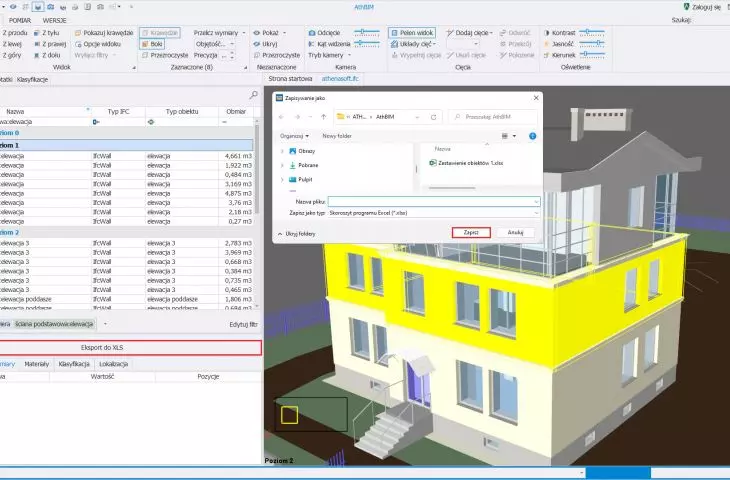Click the 'Nazwa pliku' input field
This screenshot has width=730, height=480.
click(434, 202)
